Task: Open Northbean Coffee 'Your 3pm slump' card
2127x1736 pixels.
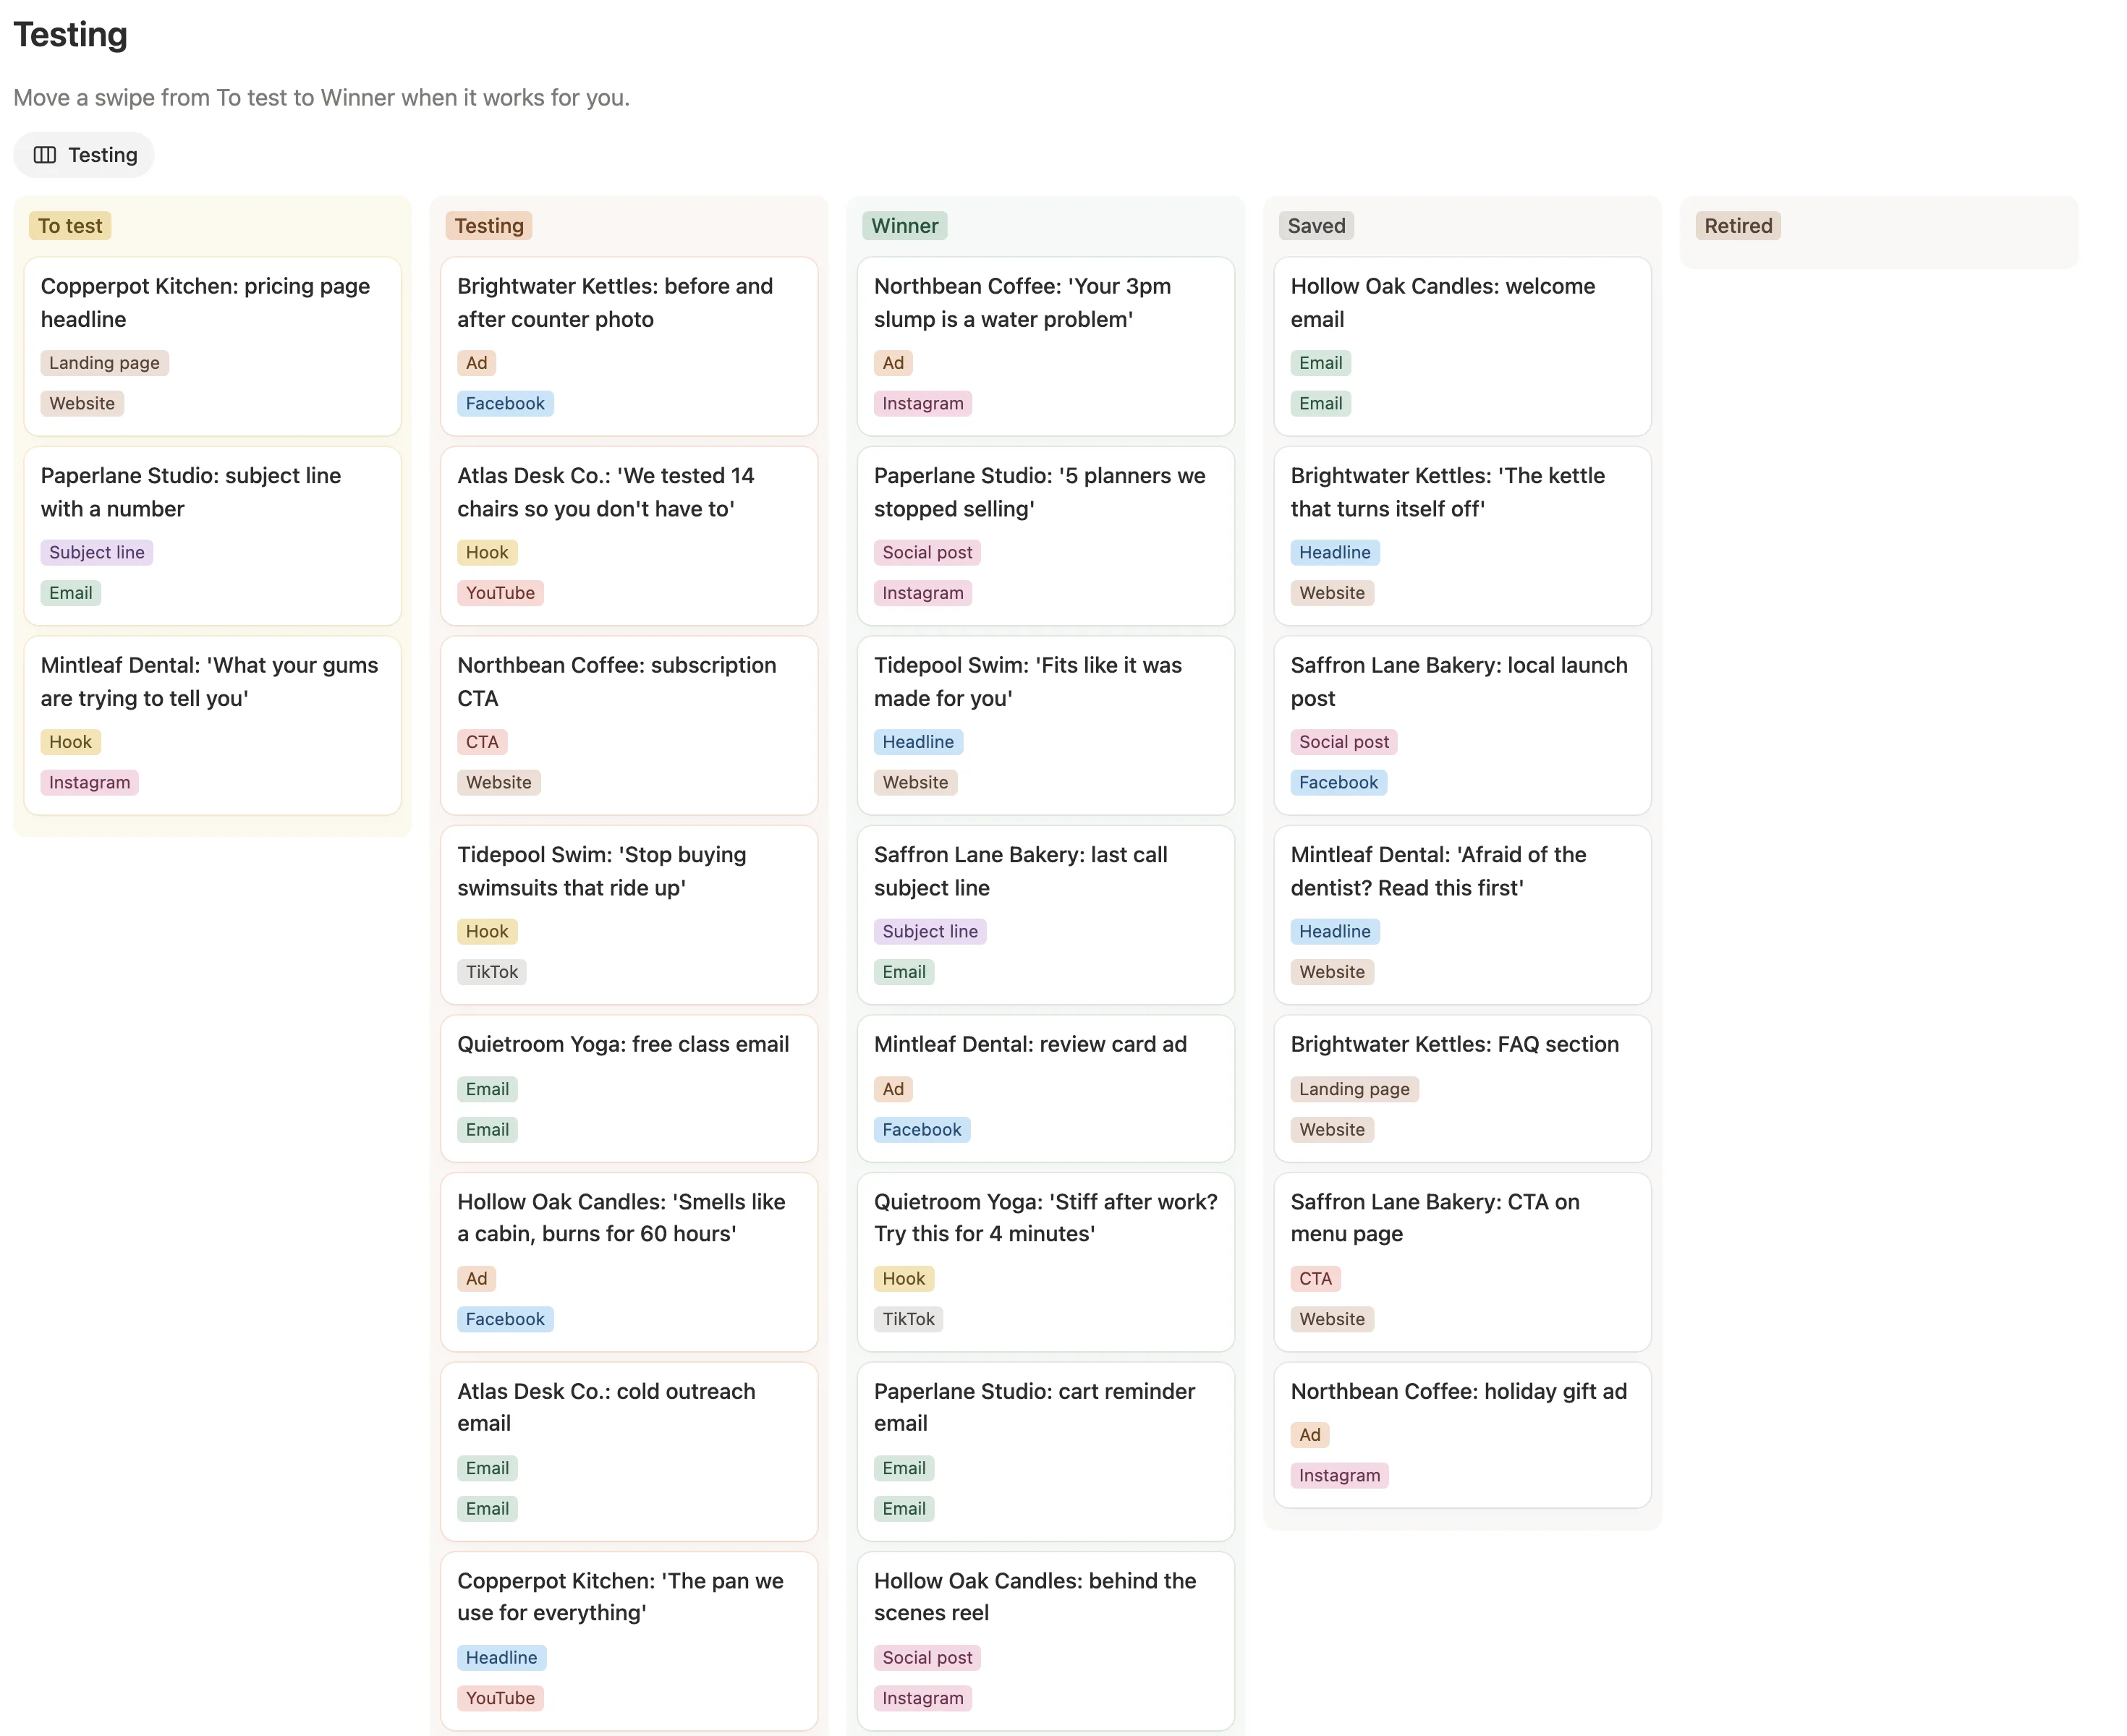Action: coord(1046,346)
